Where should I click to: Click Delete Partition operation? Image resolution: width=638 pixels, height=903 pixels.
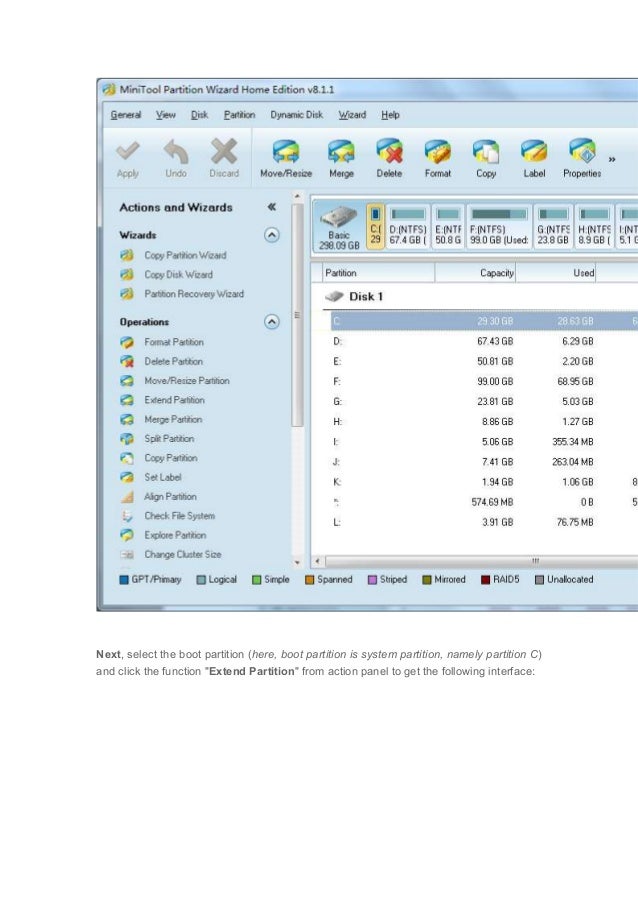(161, 362)
